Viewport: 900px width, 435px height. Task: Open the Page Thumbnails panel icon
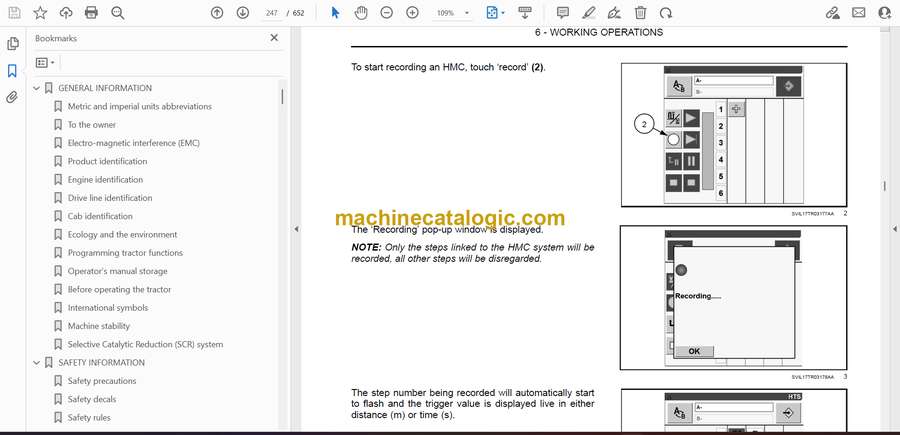click(12, 44)
